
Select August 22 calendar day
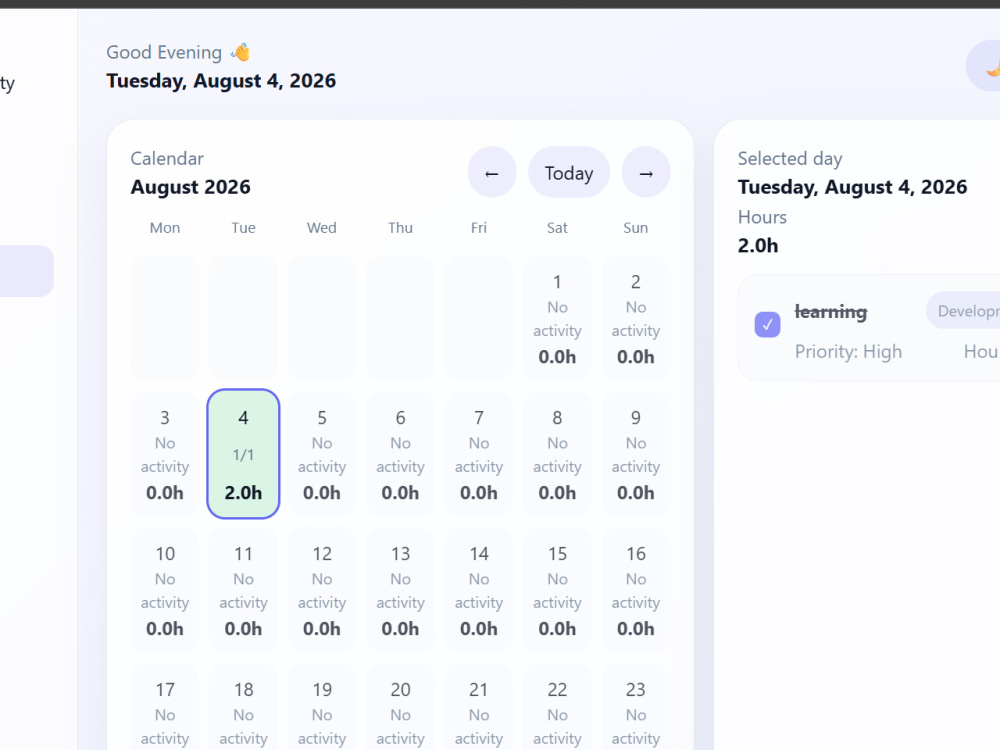coord(557,707)
